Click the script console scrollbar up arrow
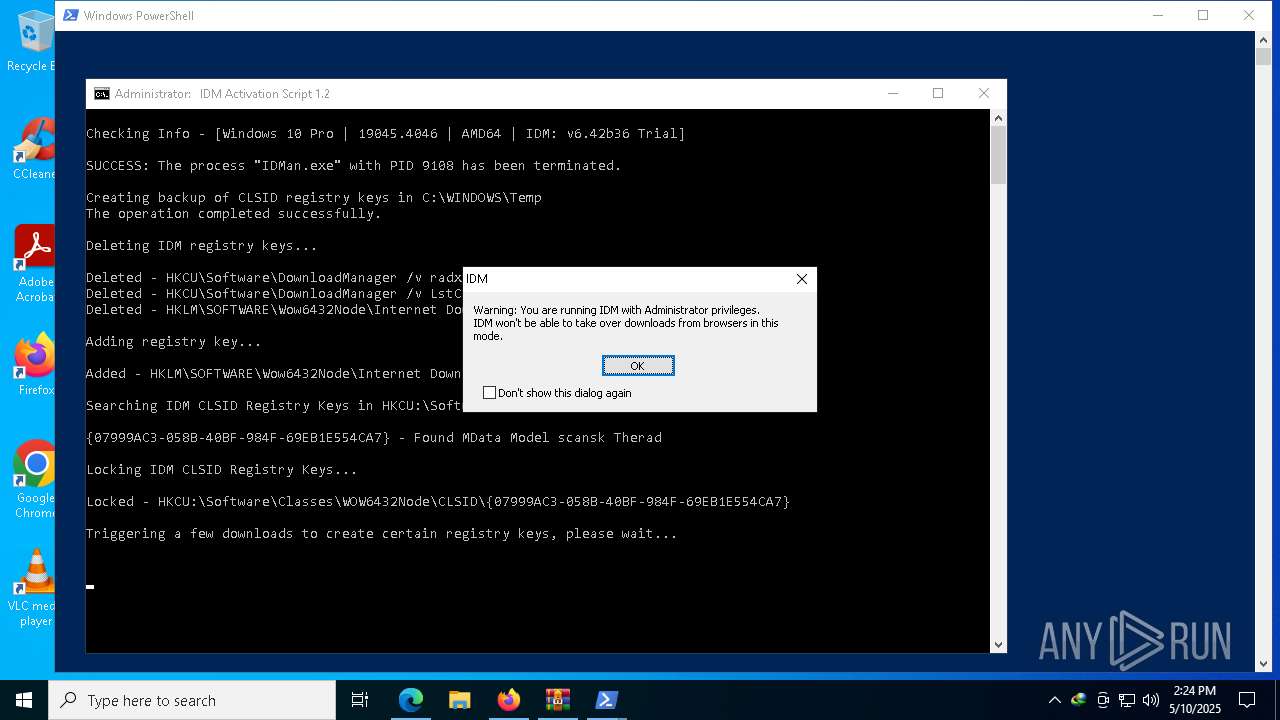Screen dimensions: 1280x720 pos(998,118)
